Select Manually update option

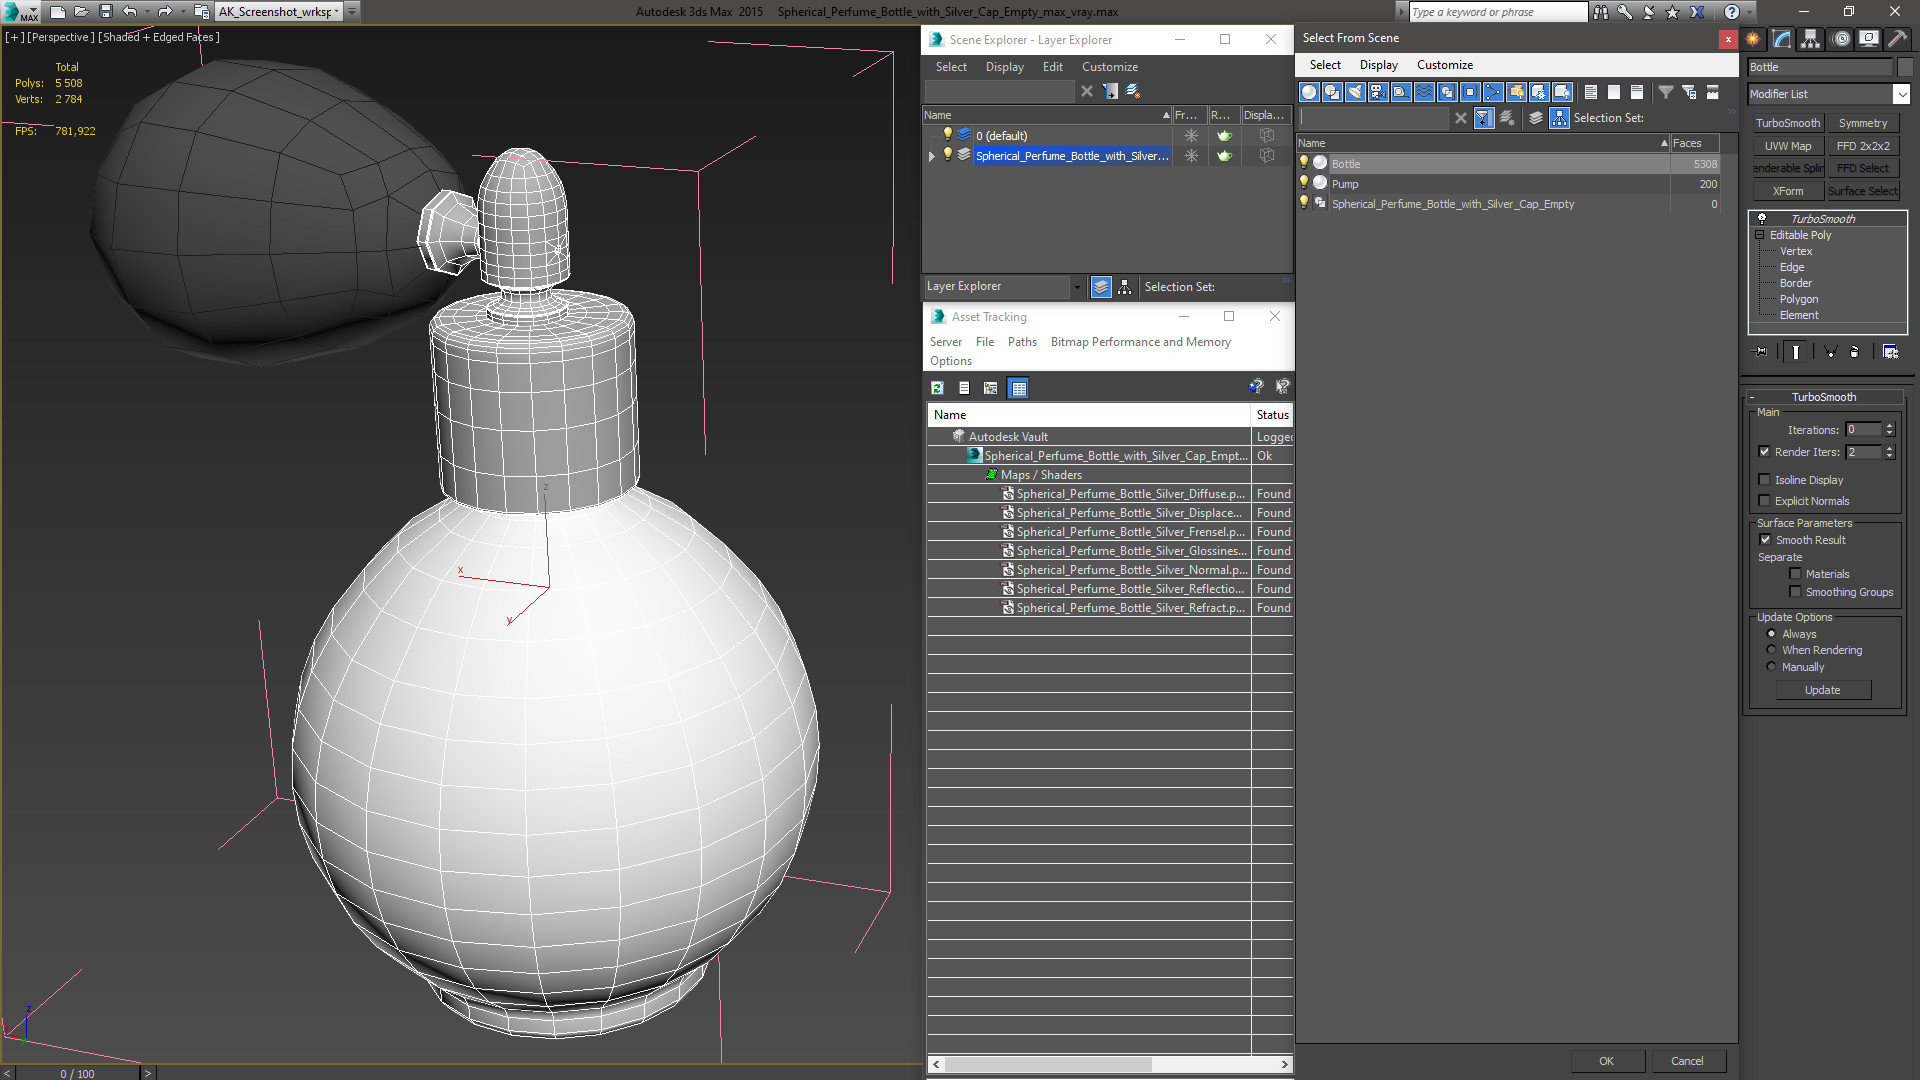click(1771, 667)
